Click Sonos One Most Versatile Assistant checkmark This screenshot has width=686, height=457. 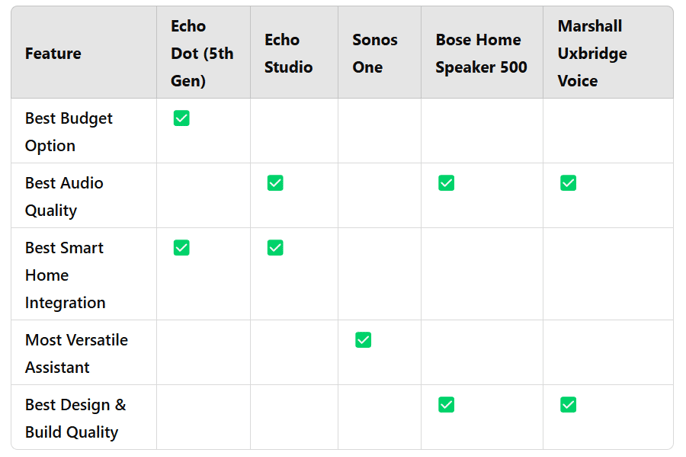click(x=363, y=340)
